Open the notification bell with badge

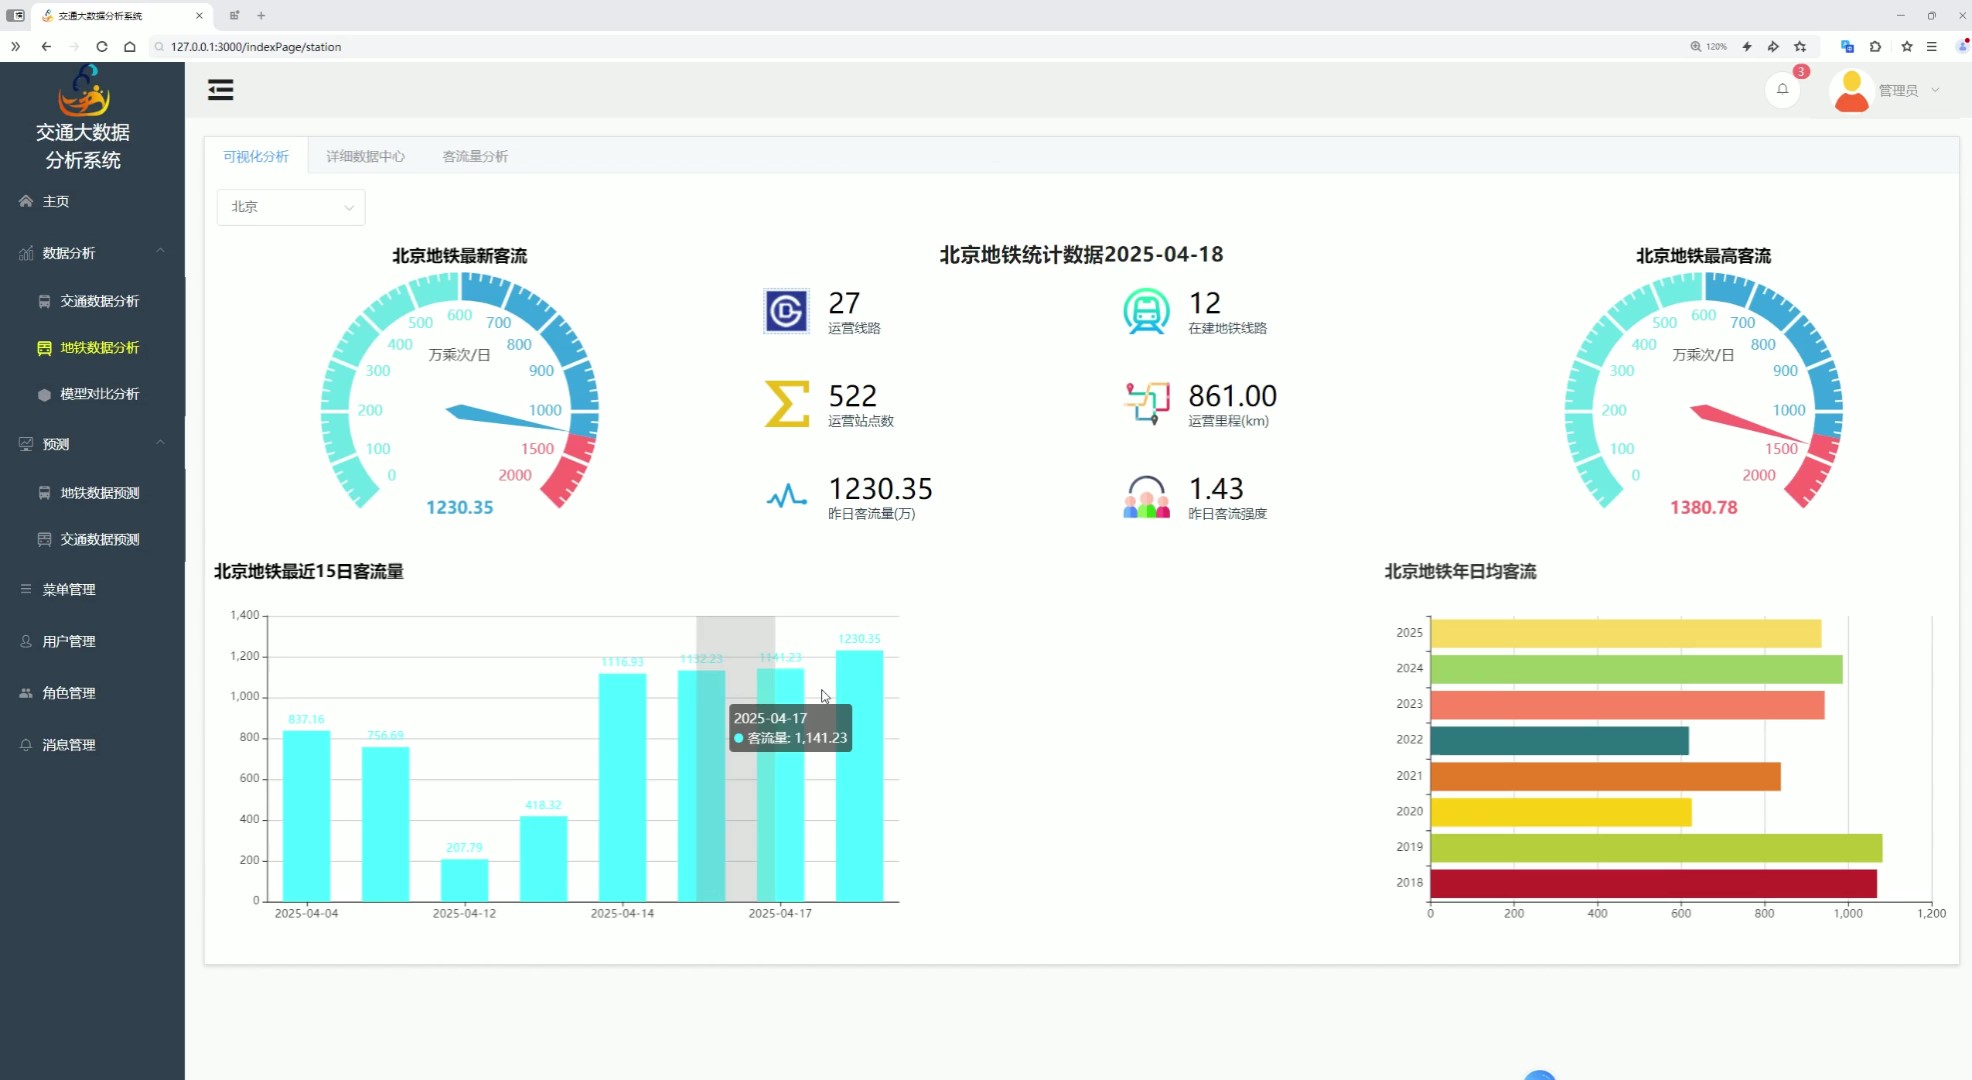(1782, 90)
